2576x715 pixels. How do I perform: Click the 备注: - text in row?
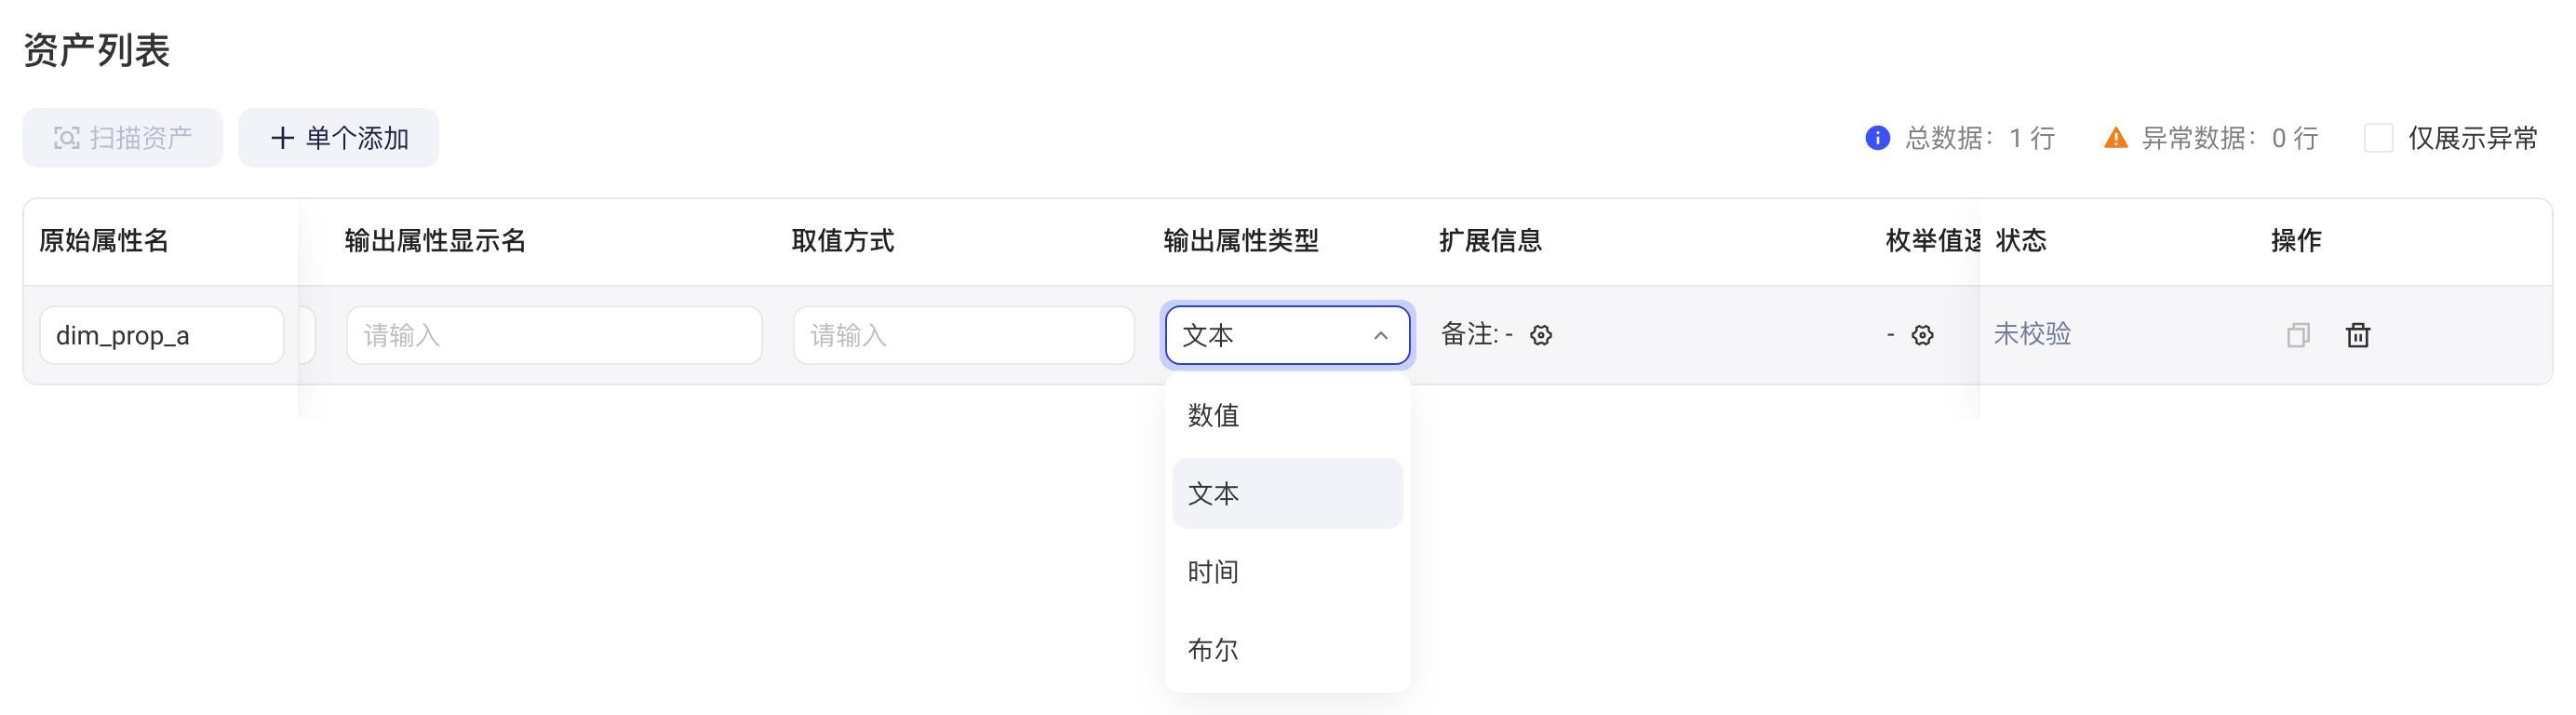click(x=1476, y=334)
